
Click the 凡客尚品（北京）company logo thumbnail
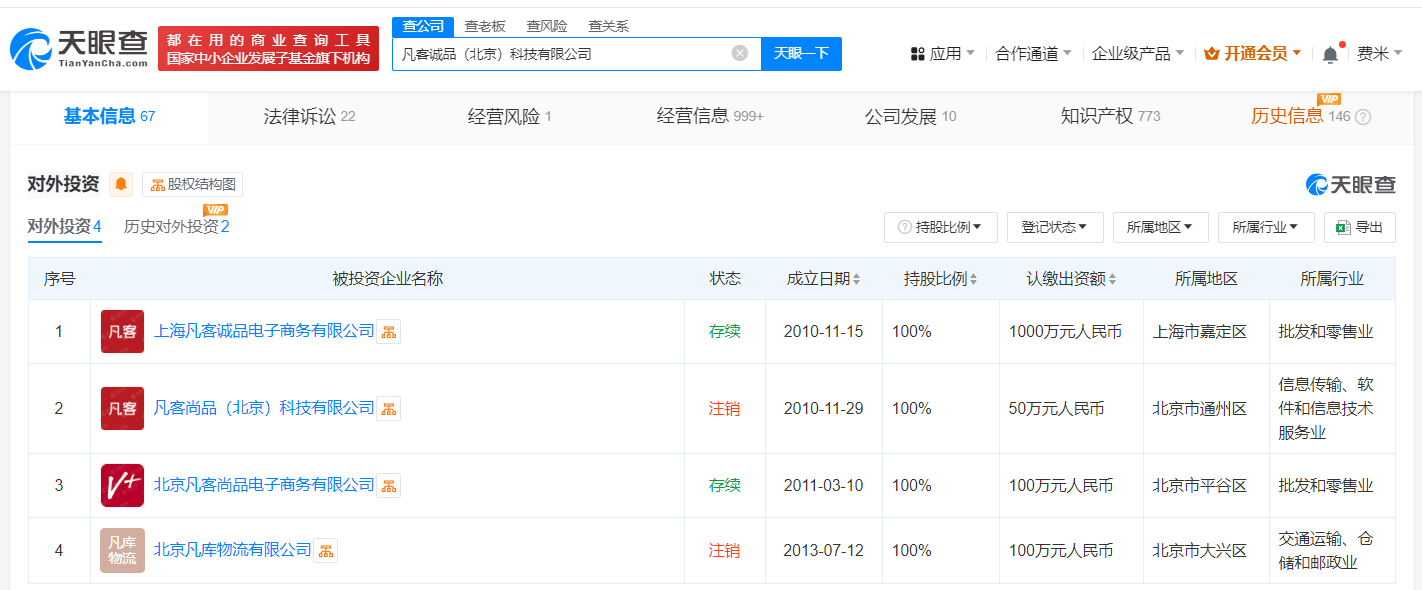tap(122, 408)
